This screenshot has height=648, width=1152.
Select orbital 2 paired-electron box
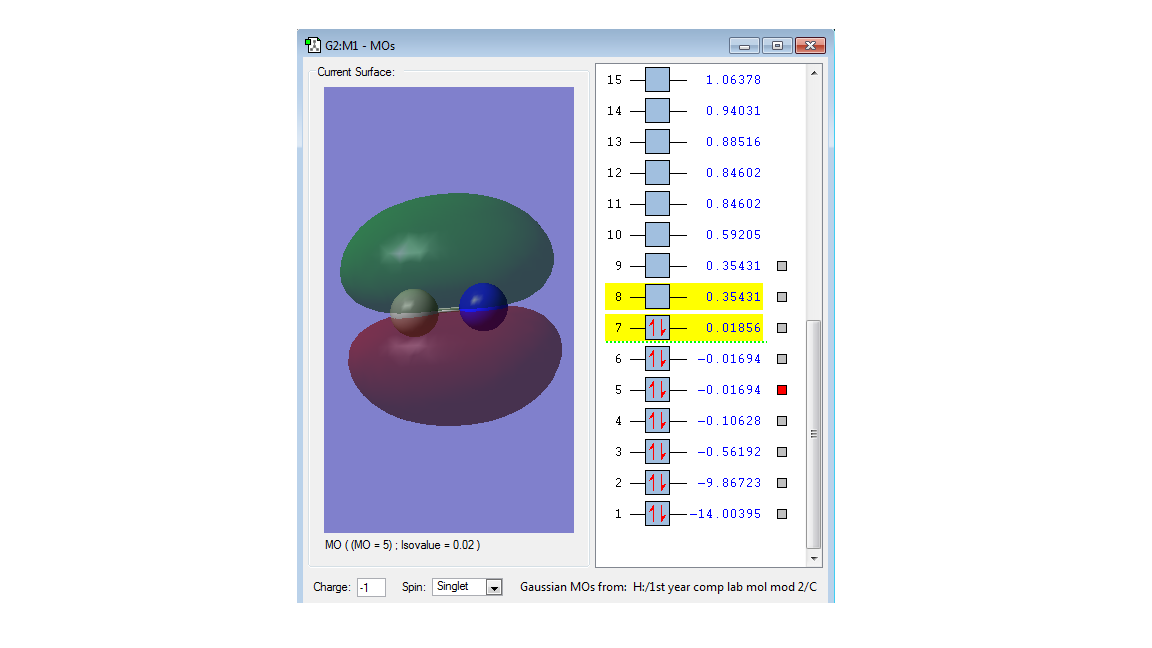657,483
